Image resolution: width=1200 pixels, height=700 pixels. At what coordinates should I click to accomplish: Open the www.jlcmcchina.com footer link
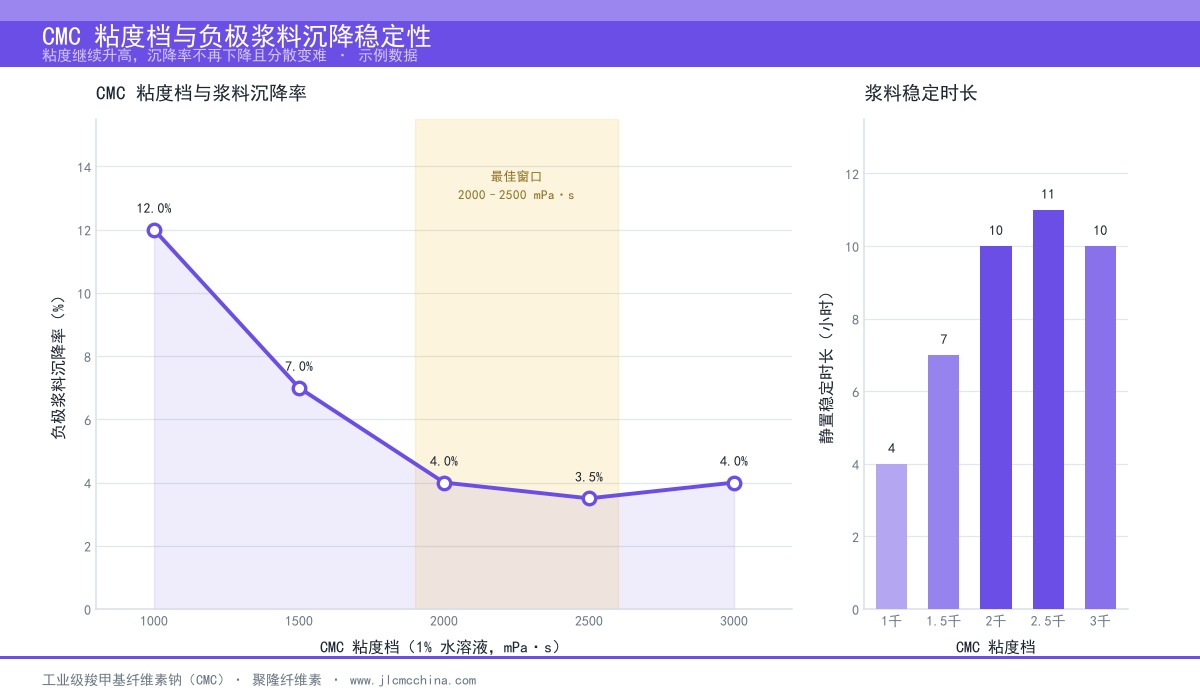(x=413, y=680)
